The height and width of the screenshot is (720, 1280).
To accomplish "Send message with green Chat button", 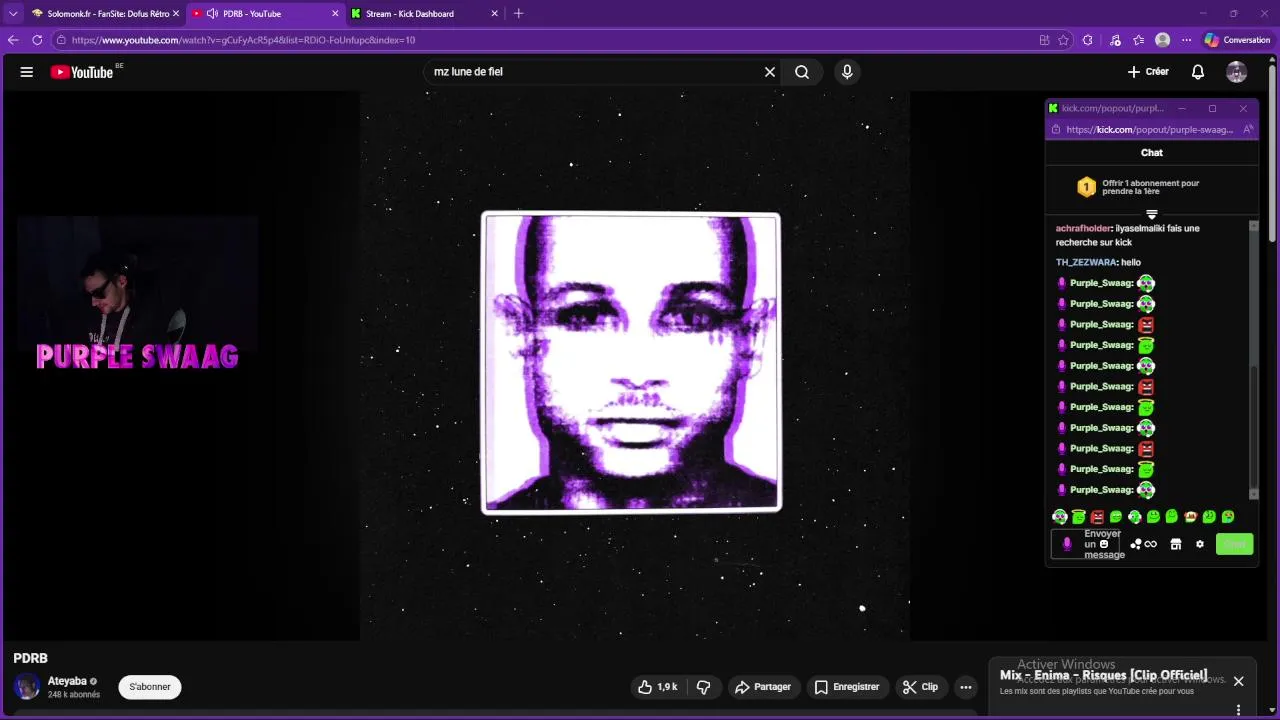I will (x=1234, y=544).
